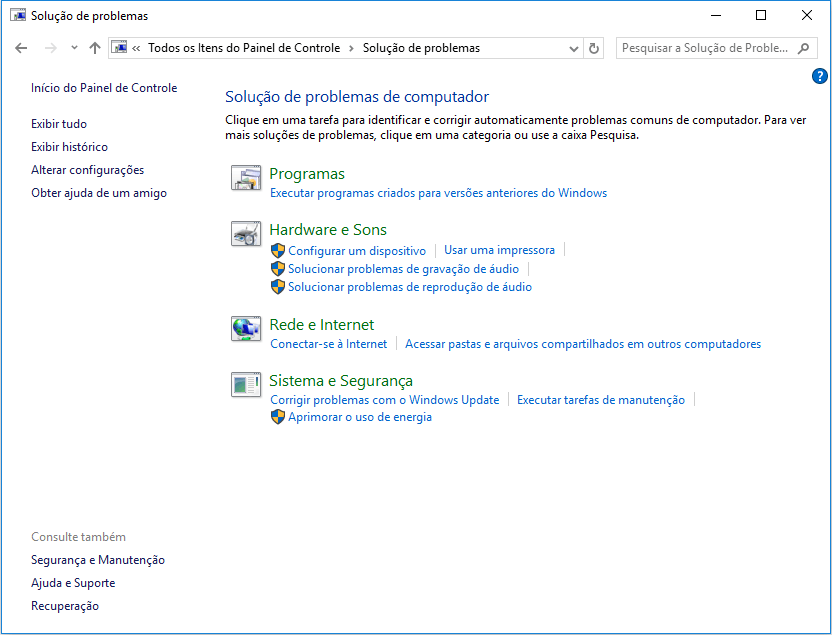Click Corrigir problemas com o Windows Update

(x=385, y=399)
